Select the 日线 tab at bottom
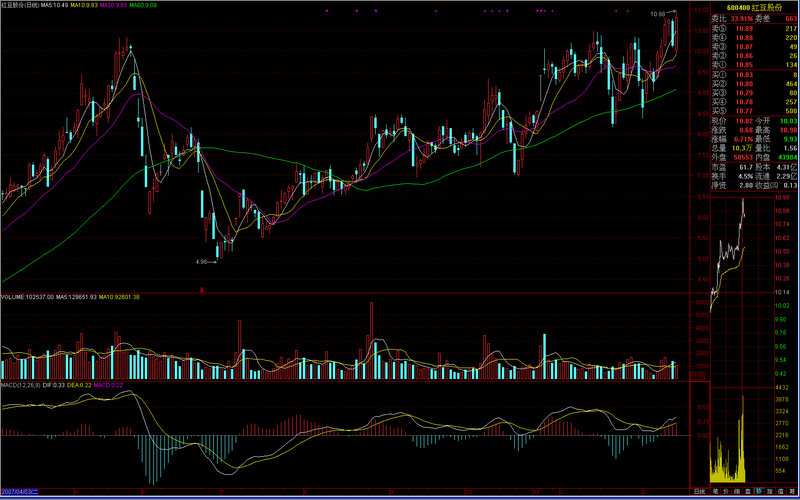The height and width of the screenshot is (500, 800). point(699,493)
